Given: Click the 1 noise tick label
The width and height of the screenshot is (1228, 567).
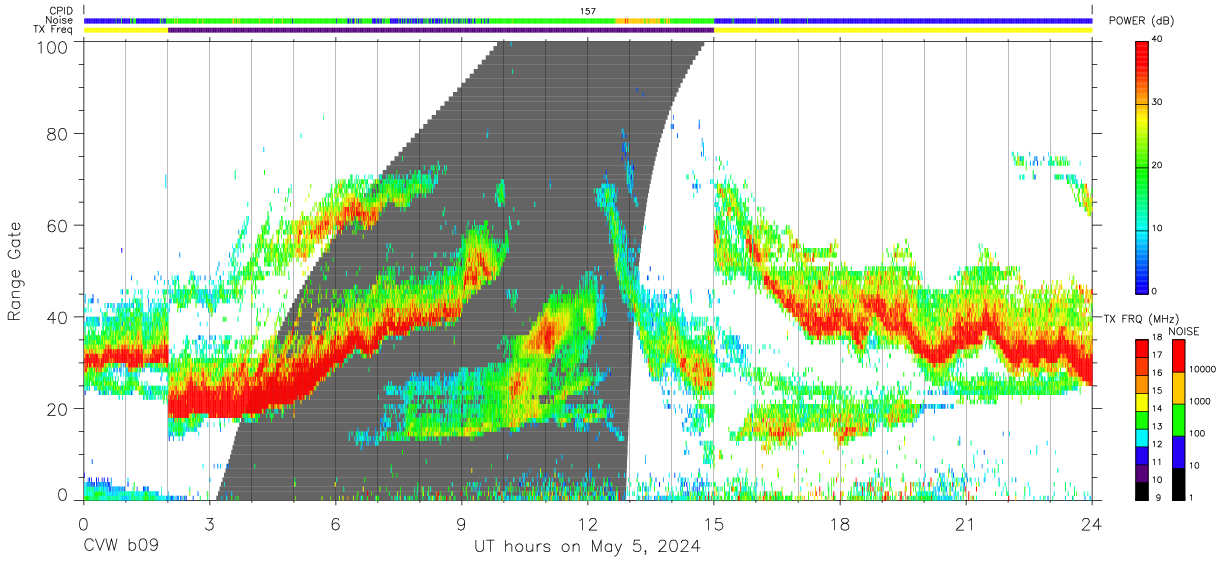Looking at the screenshot, I should click(x=1193, y=497).
